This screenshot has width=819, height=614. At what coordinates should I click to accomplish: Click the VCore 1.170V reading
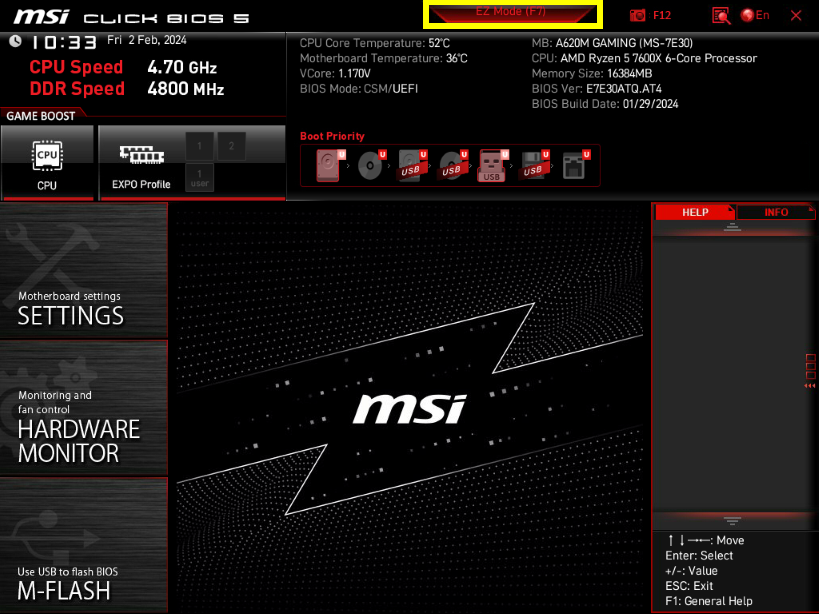pos(335,74)
